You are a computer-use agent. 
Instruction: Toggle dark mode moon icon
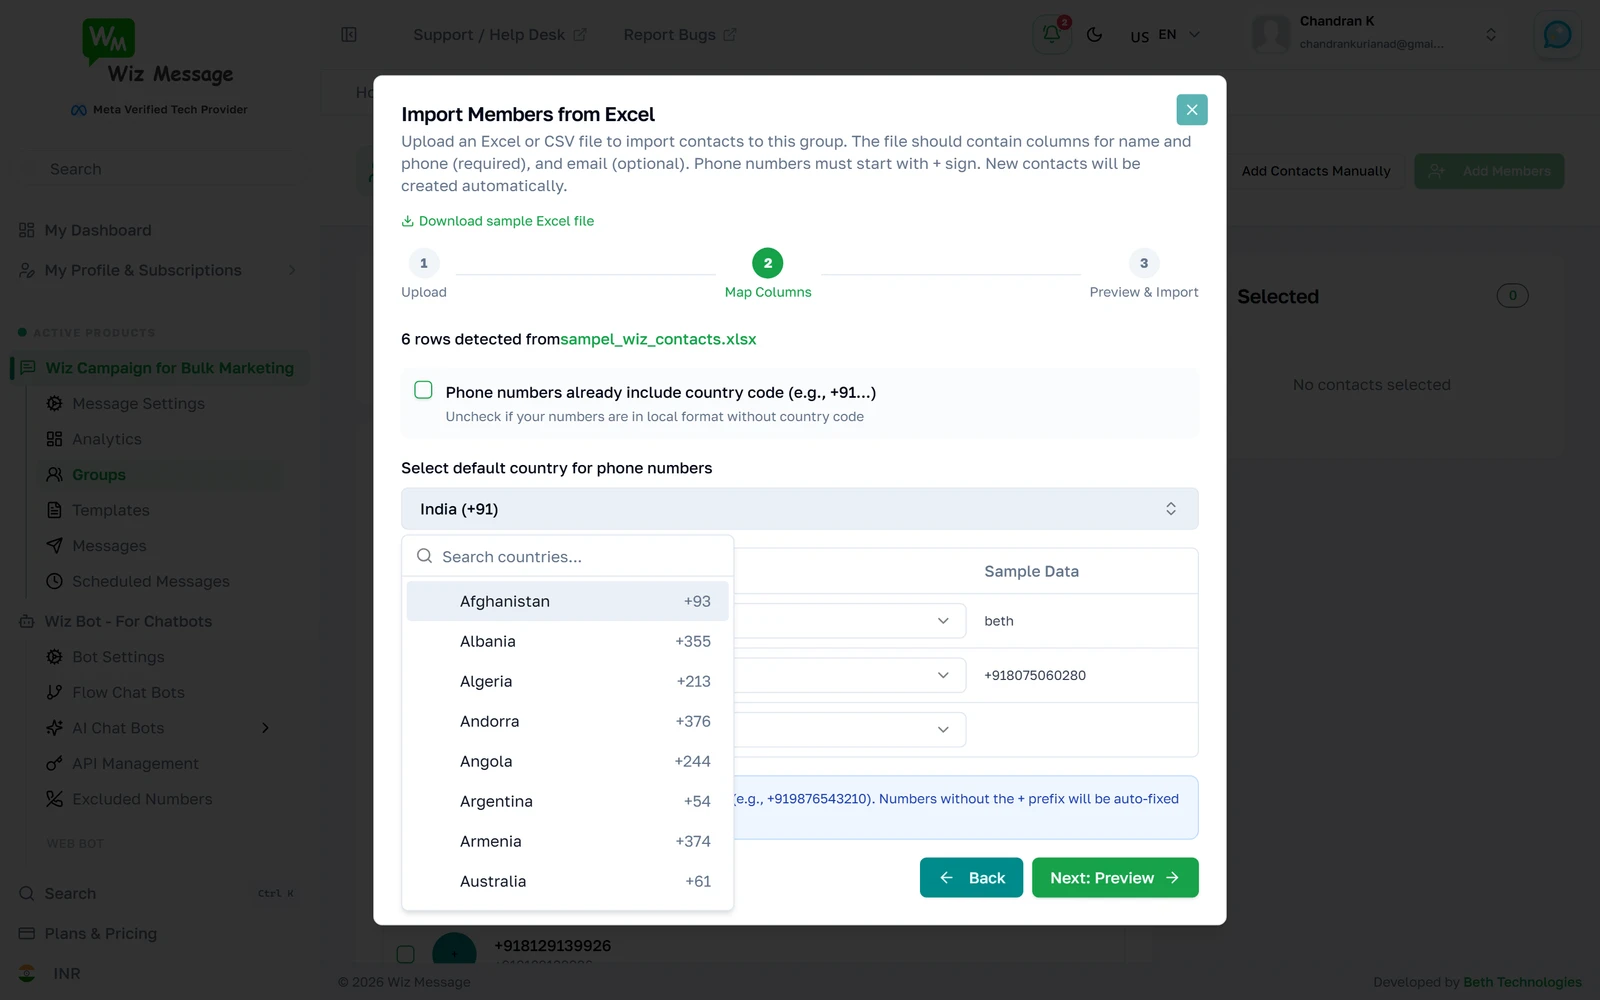click(1094, 34)
